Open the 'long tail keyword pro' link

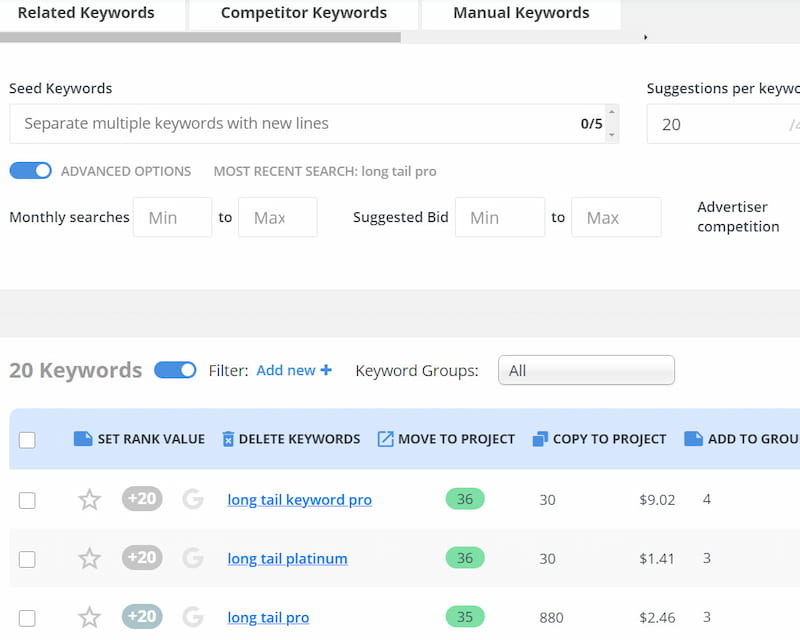click(299, 500)
